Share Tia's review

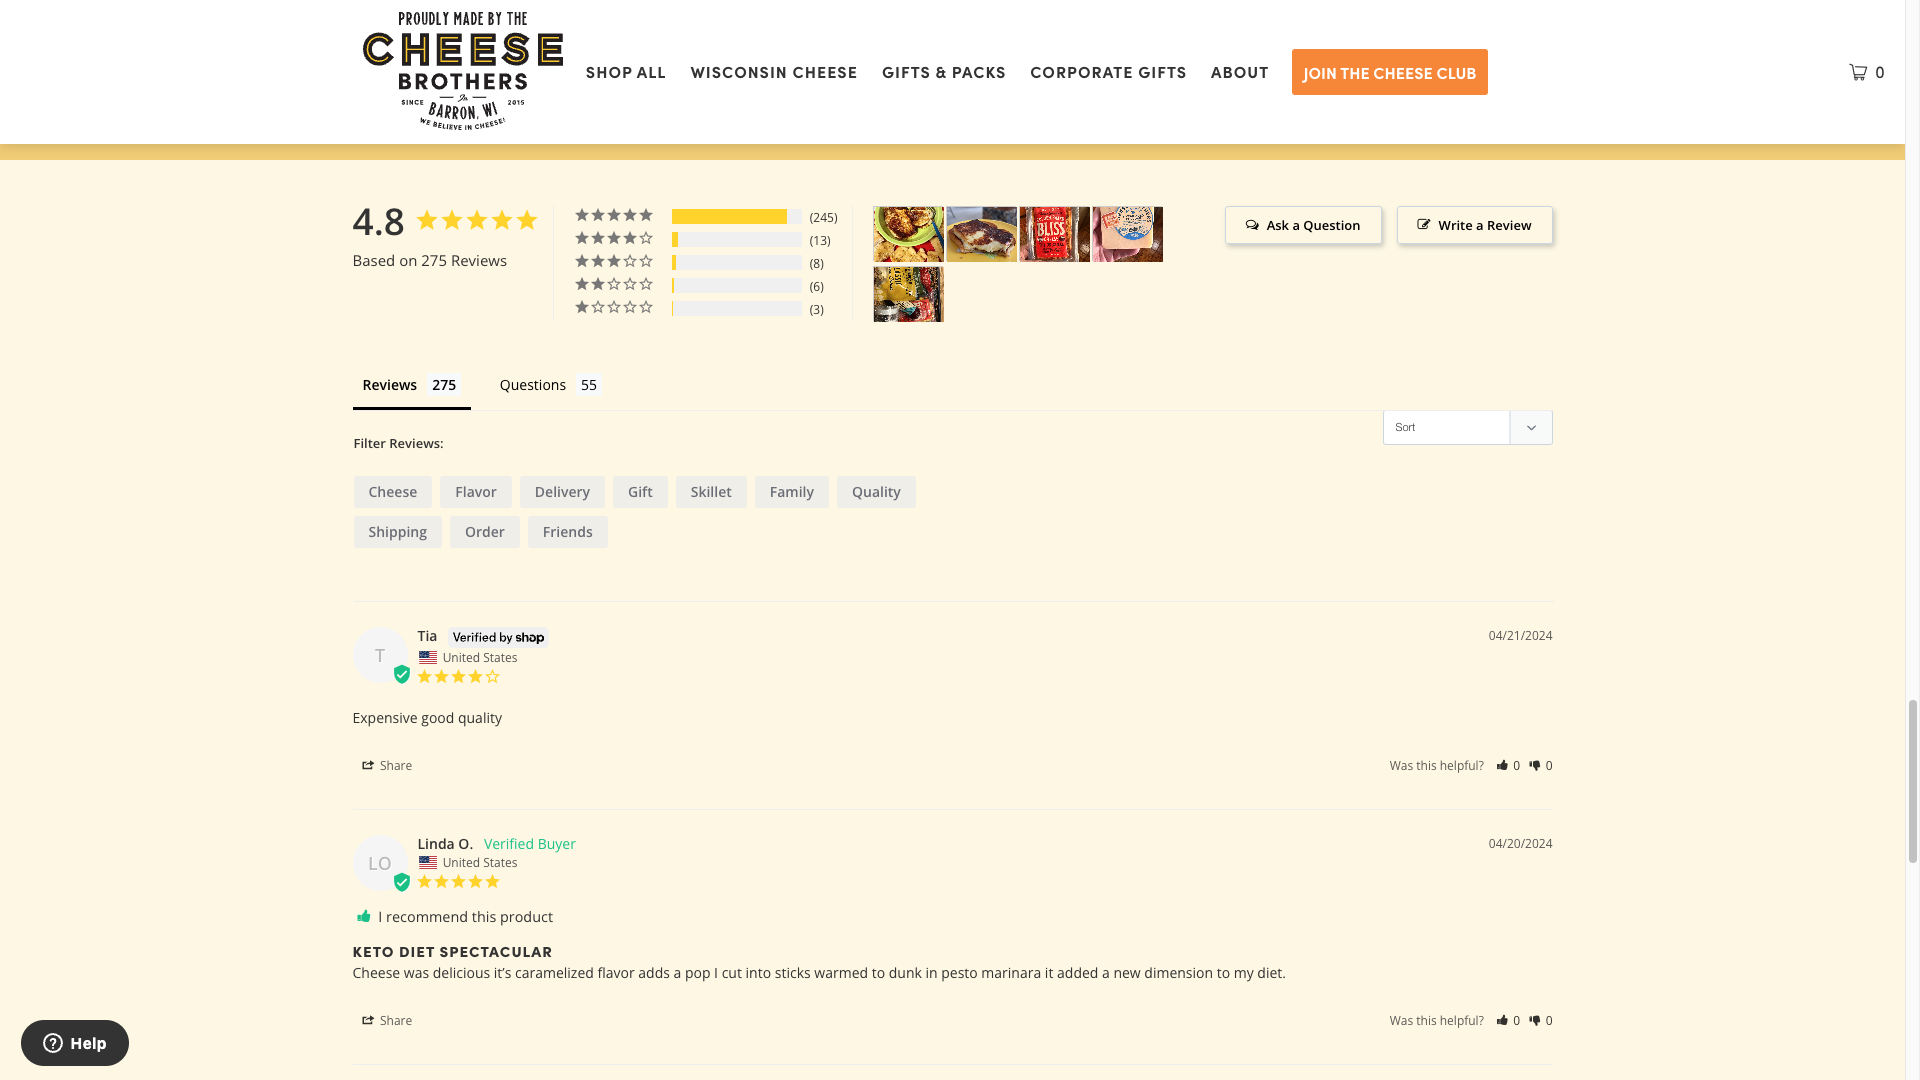(387, 765)
